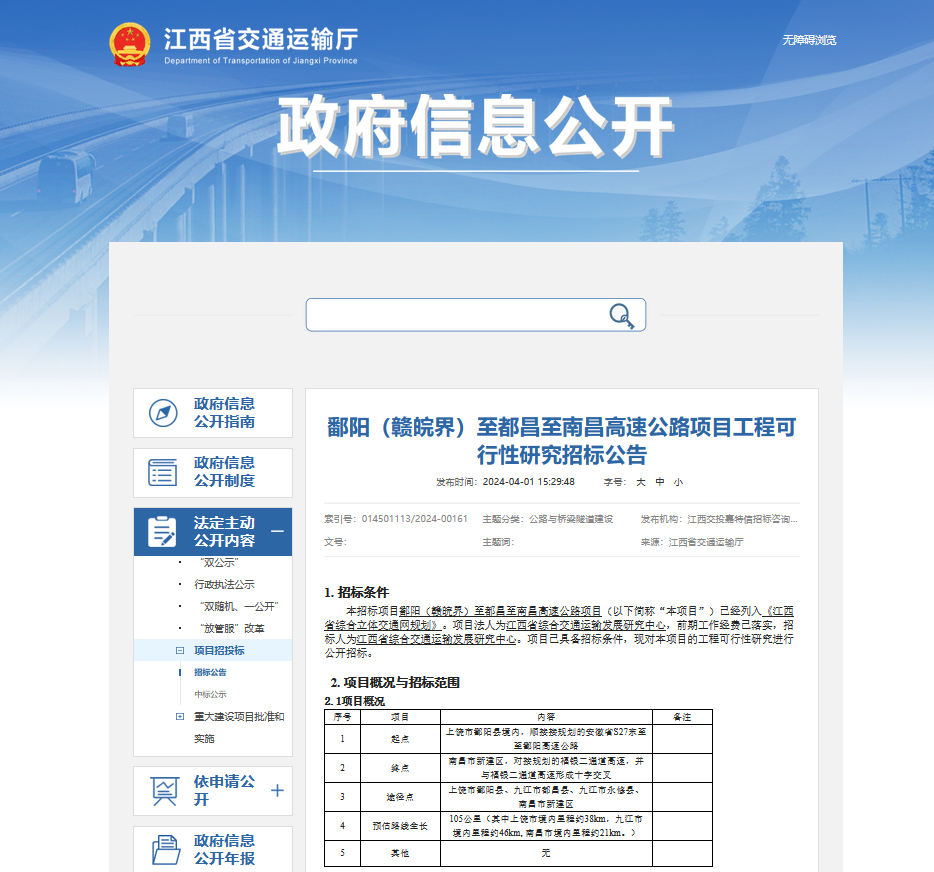This screenshot has width=934, height=872.
Task: Click the search magnifier icon
Action: pyautogui.click(x=622, y=314)
